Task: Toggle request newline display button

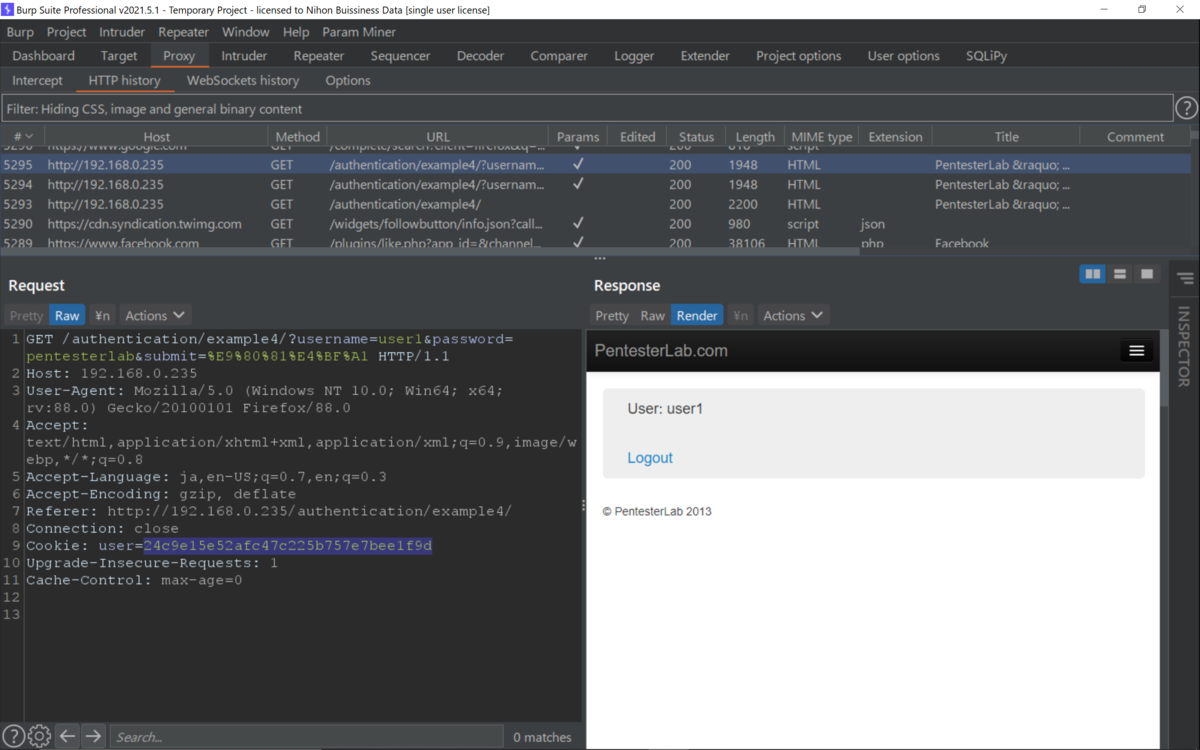Action: click(102, 315)
